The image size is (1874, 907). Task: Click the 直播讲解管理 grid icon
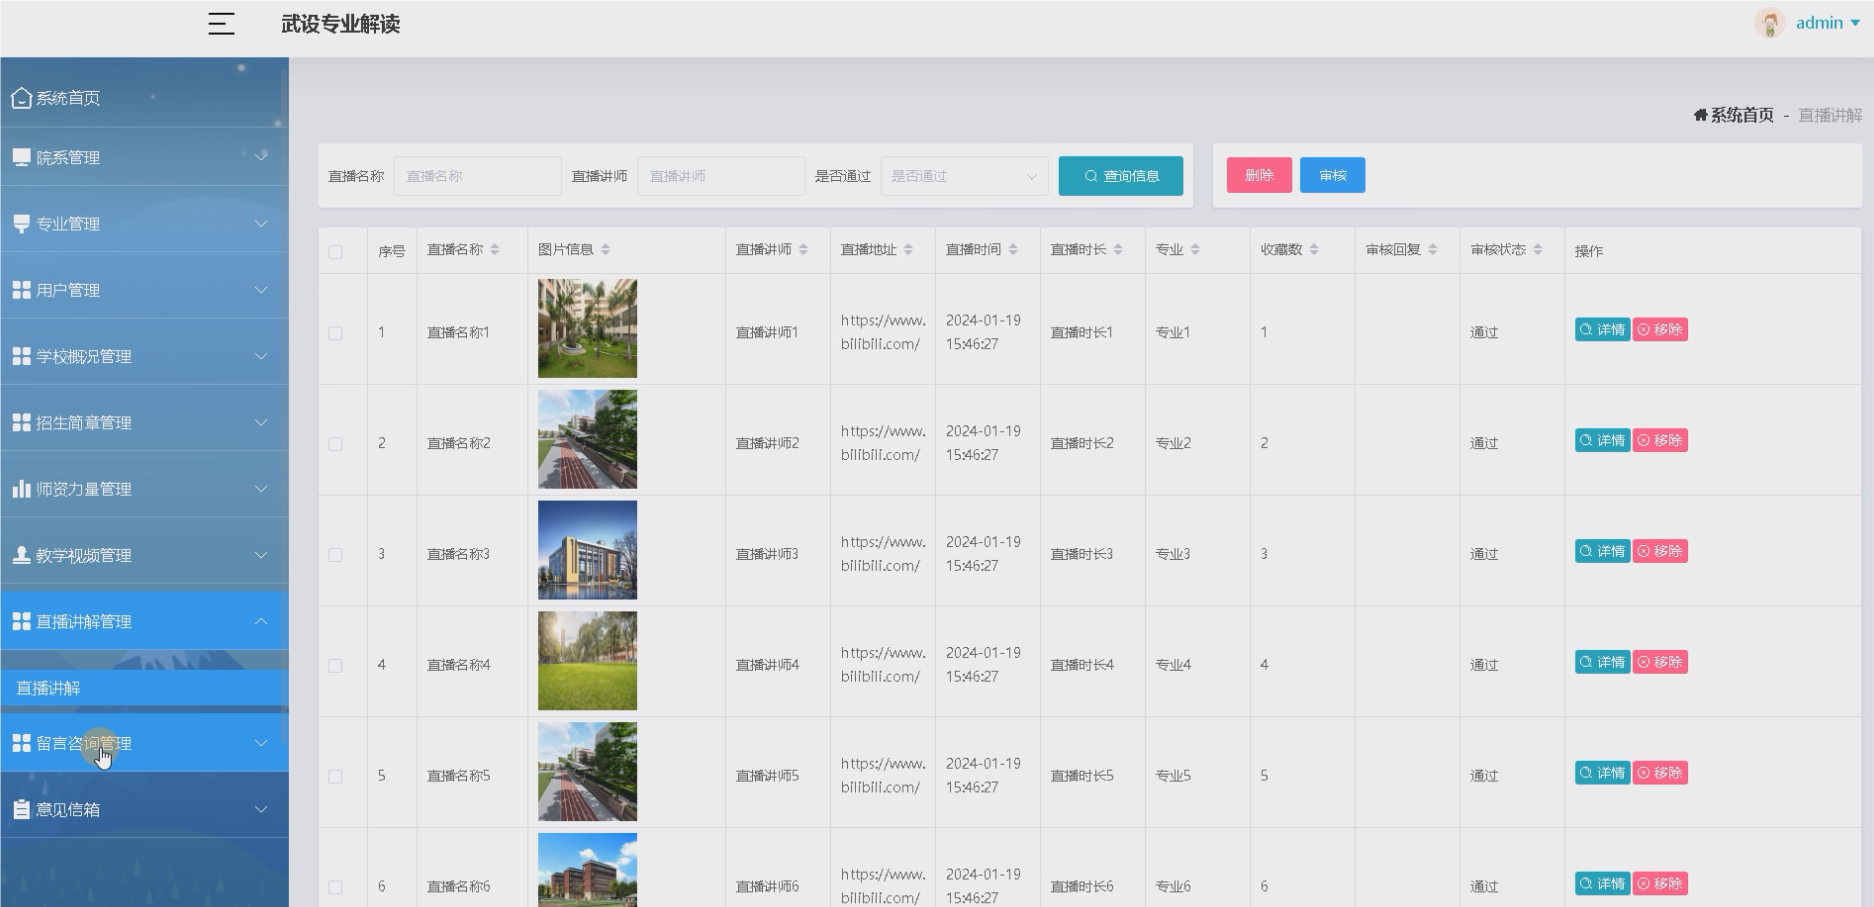[x=21, y=621]
